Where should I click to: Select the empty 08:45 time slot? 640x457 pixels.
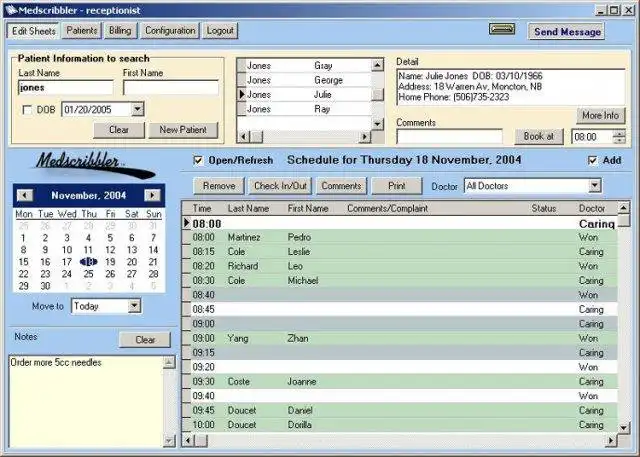[400, 309]
